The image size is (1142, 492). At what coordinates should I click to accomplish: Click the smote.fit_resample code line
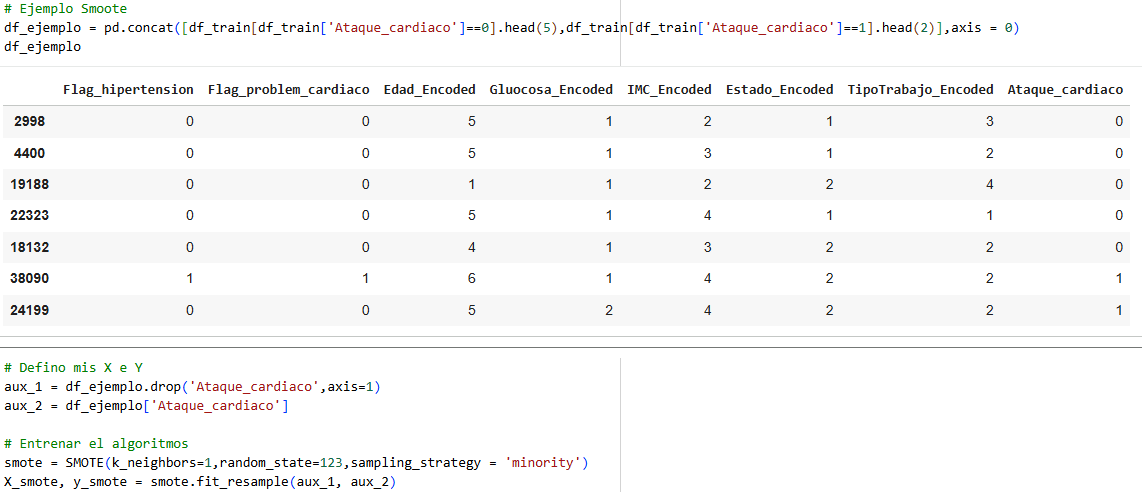[200, 482]
